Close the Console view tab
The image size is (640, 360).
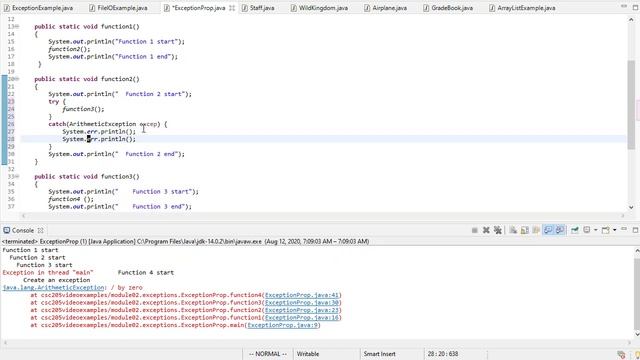40,231
